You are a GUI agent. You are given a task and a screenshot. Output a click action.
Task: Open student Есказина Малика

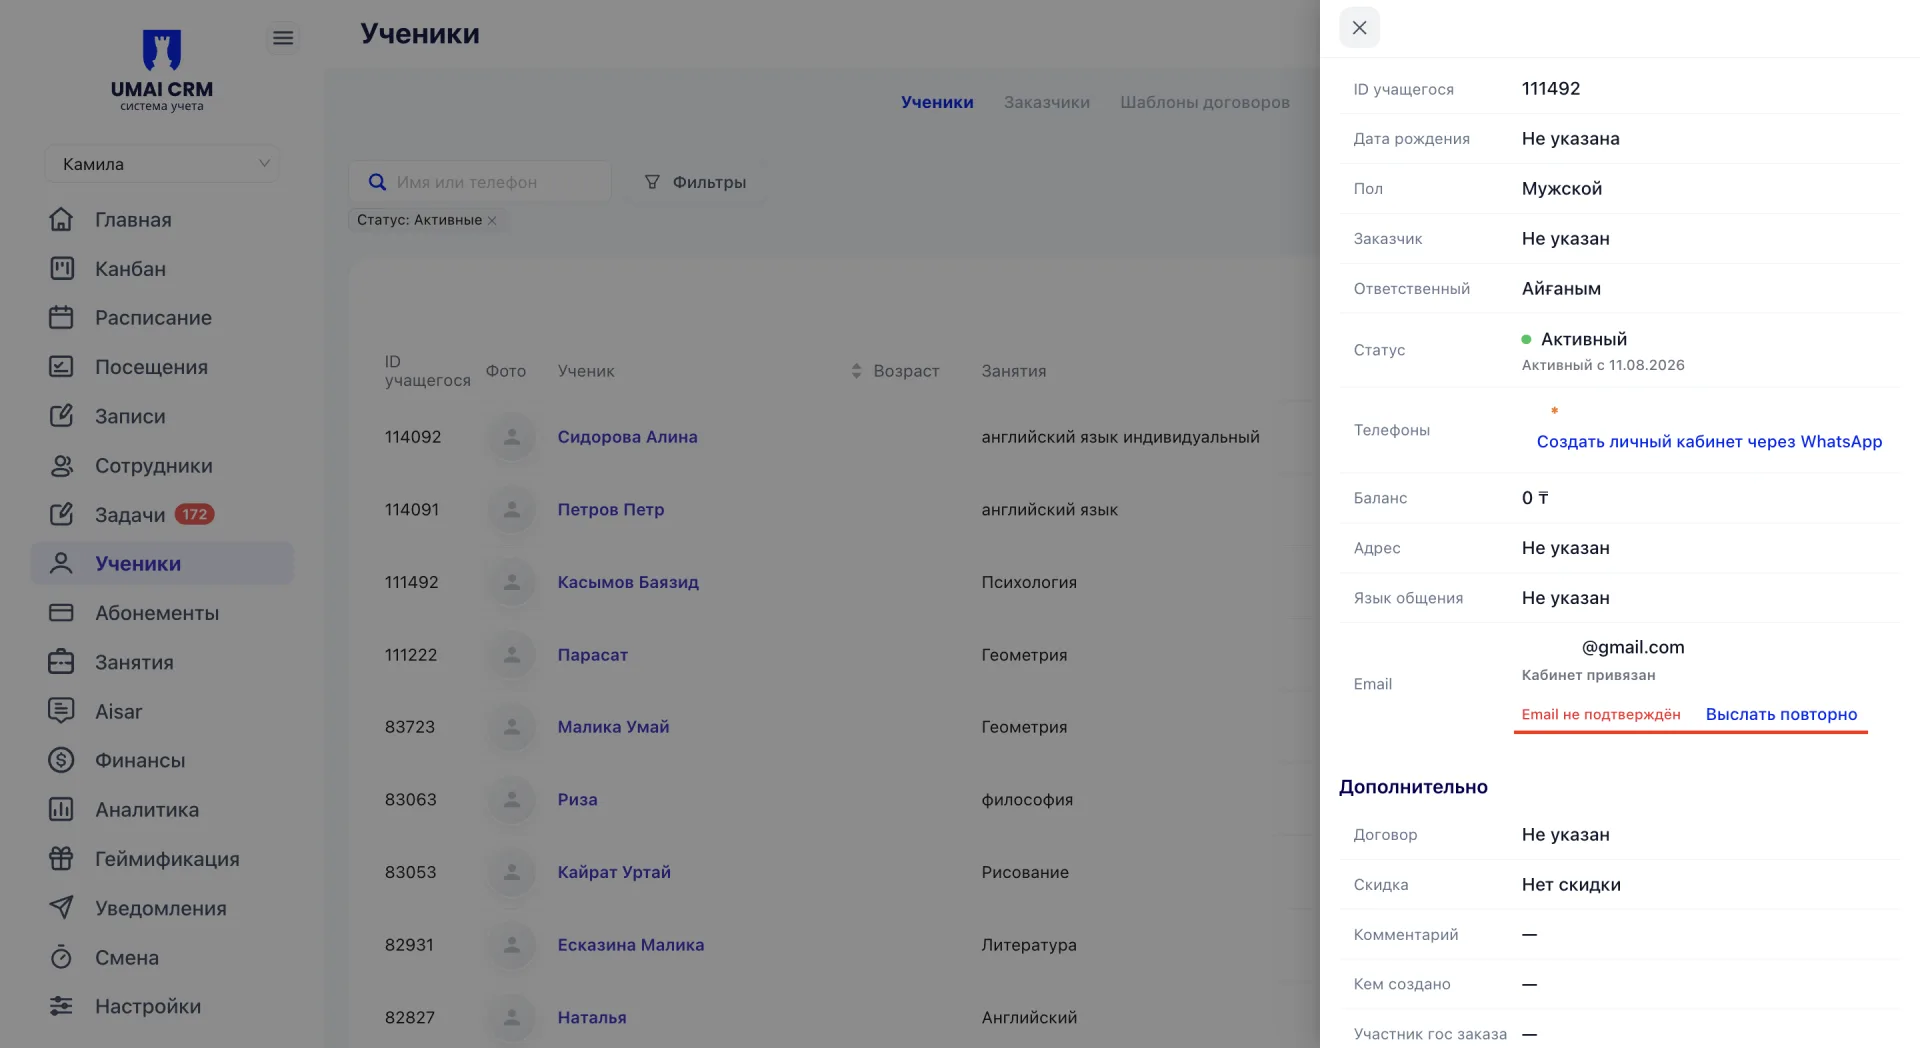tap(630, 945)
